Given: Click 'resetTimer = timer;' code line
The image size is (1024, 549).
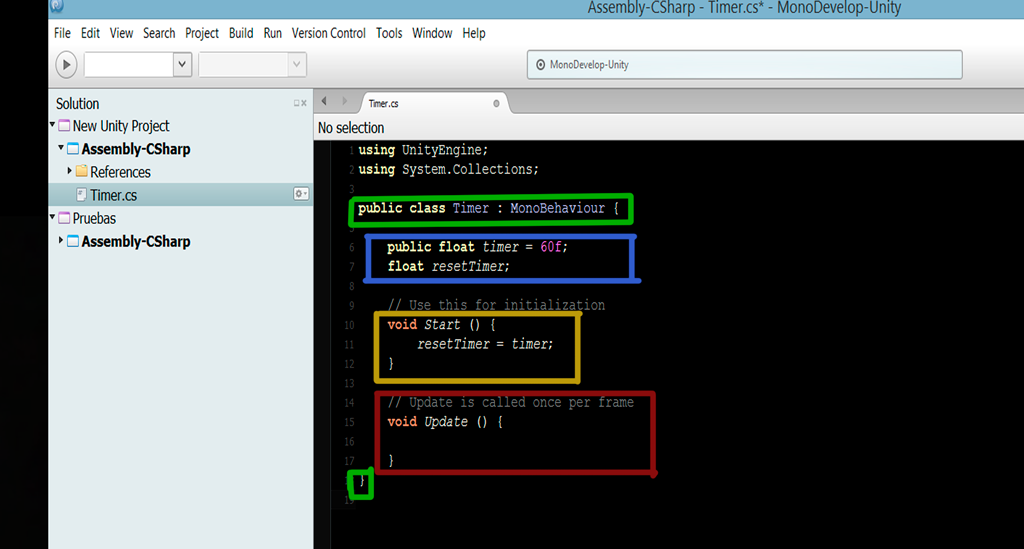Looking at the screenshot, I should 485,344.
